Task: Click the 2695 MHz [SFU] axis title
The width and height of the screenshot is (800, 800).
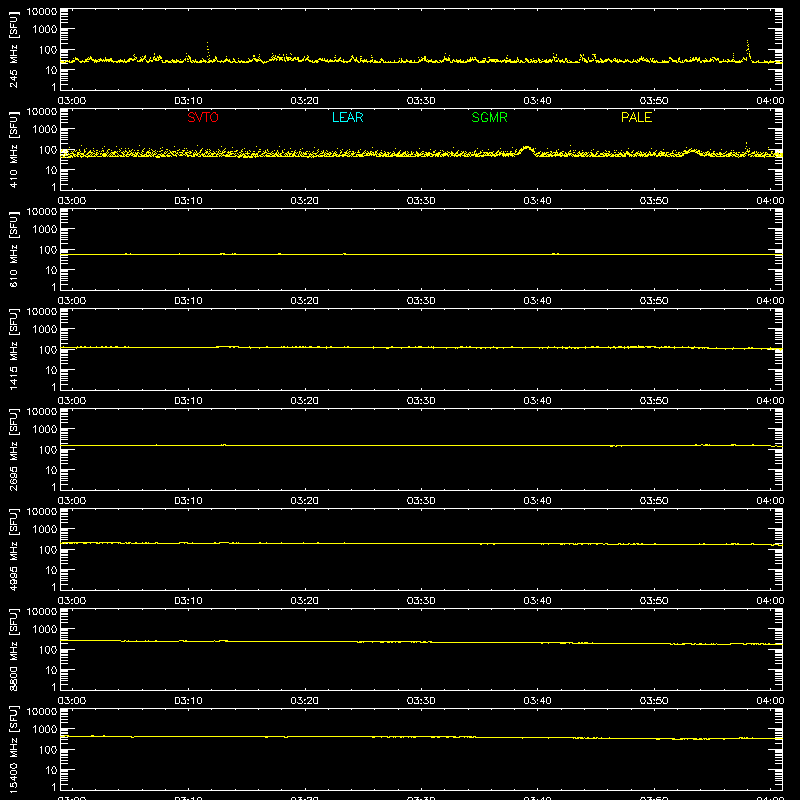Action: pyautogui.click(x=13, y=449)
